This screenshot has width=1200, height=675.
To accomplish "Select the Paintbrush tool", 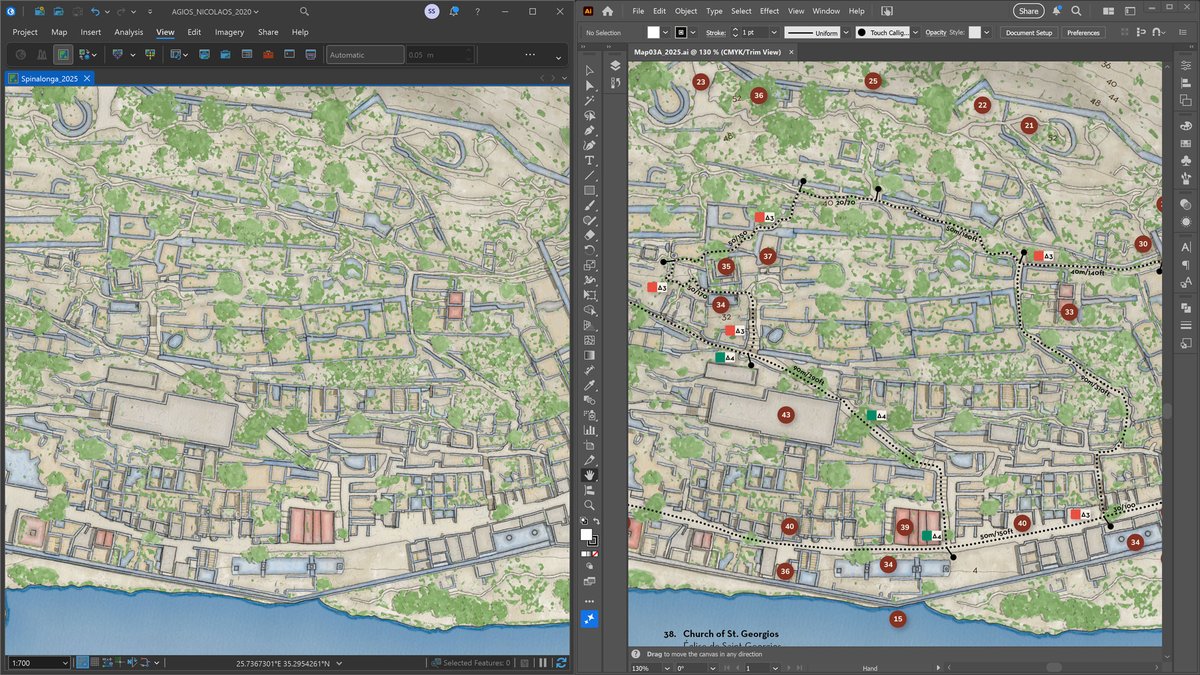I will point(590,205).
